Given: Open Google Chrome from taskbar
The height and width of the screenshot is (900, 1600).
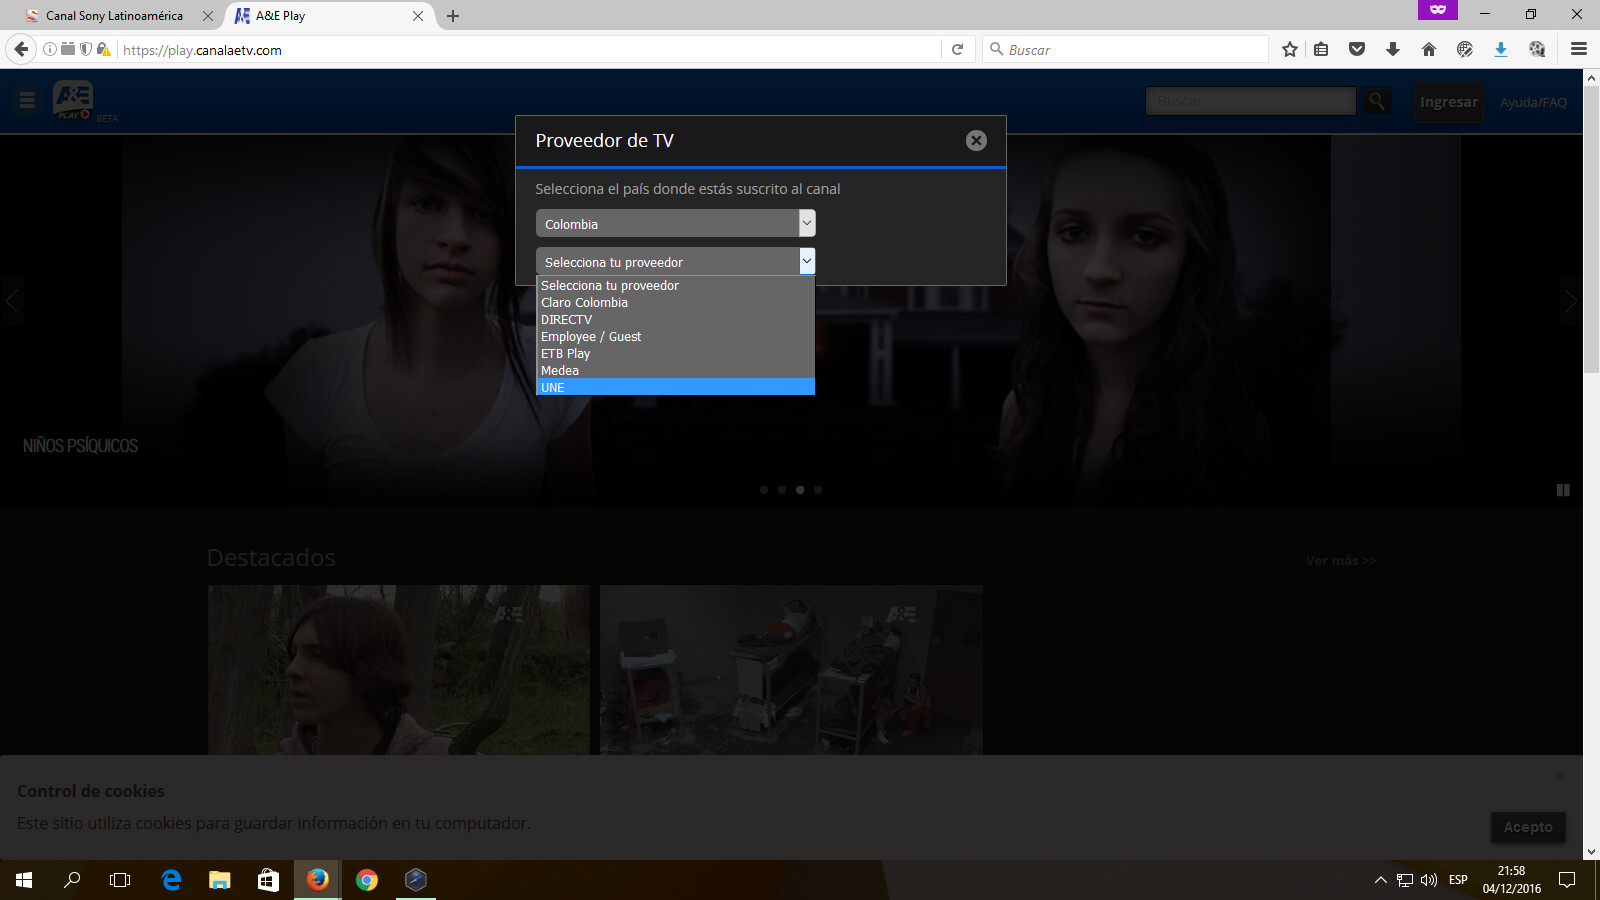Looking at the screenshot, I should click(367, 880).
